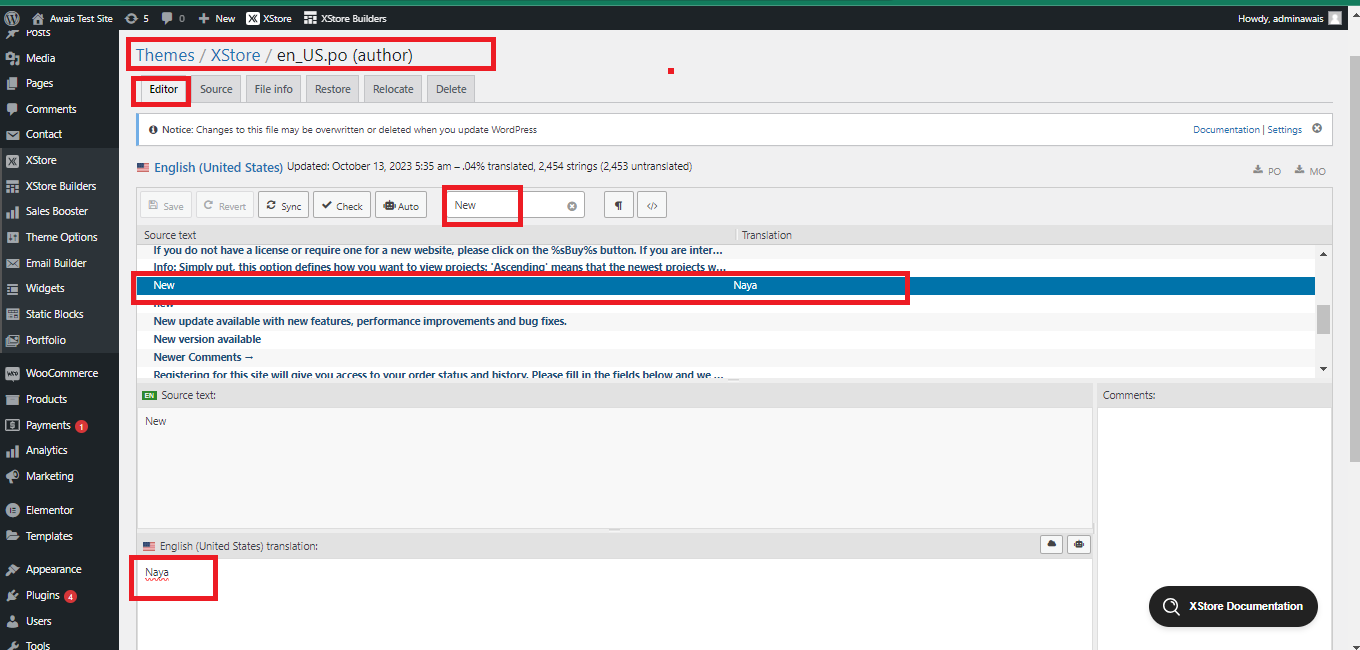The height and width of the screenshot is (650, 1360).
Task: Click the Sync button
Action: coord(283,205)
